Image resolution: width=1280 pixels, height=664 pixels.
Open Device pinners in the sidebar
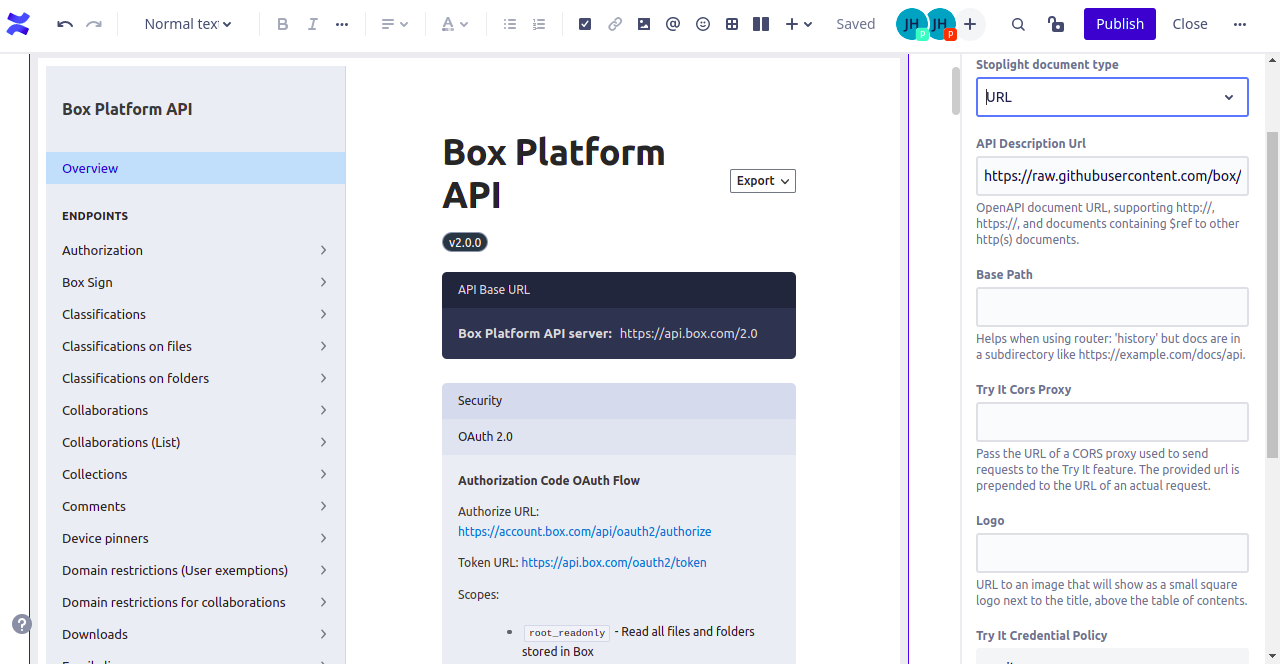pyautogui.click(x=196, y=538)
